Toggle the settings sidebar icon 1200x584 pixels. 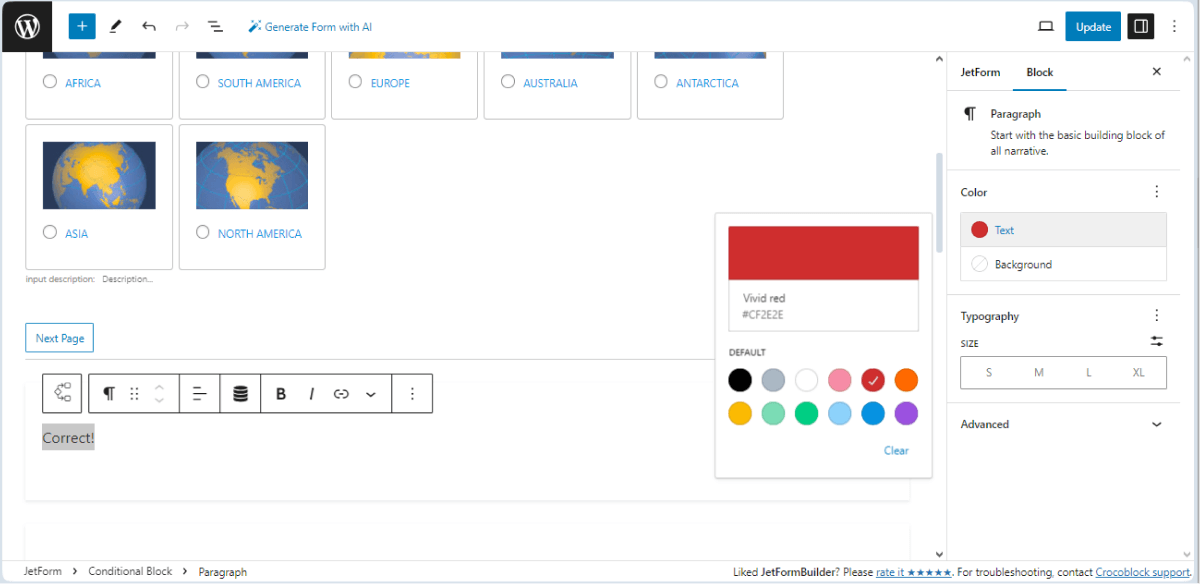[x=1141, y=27]
